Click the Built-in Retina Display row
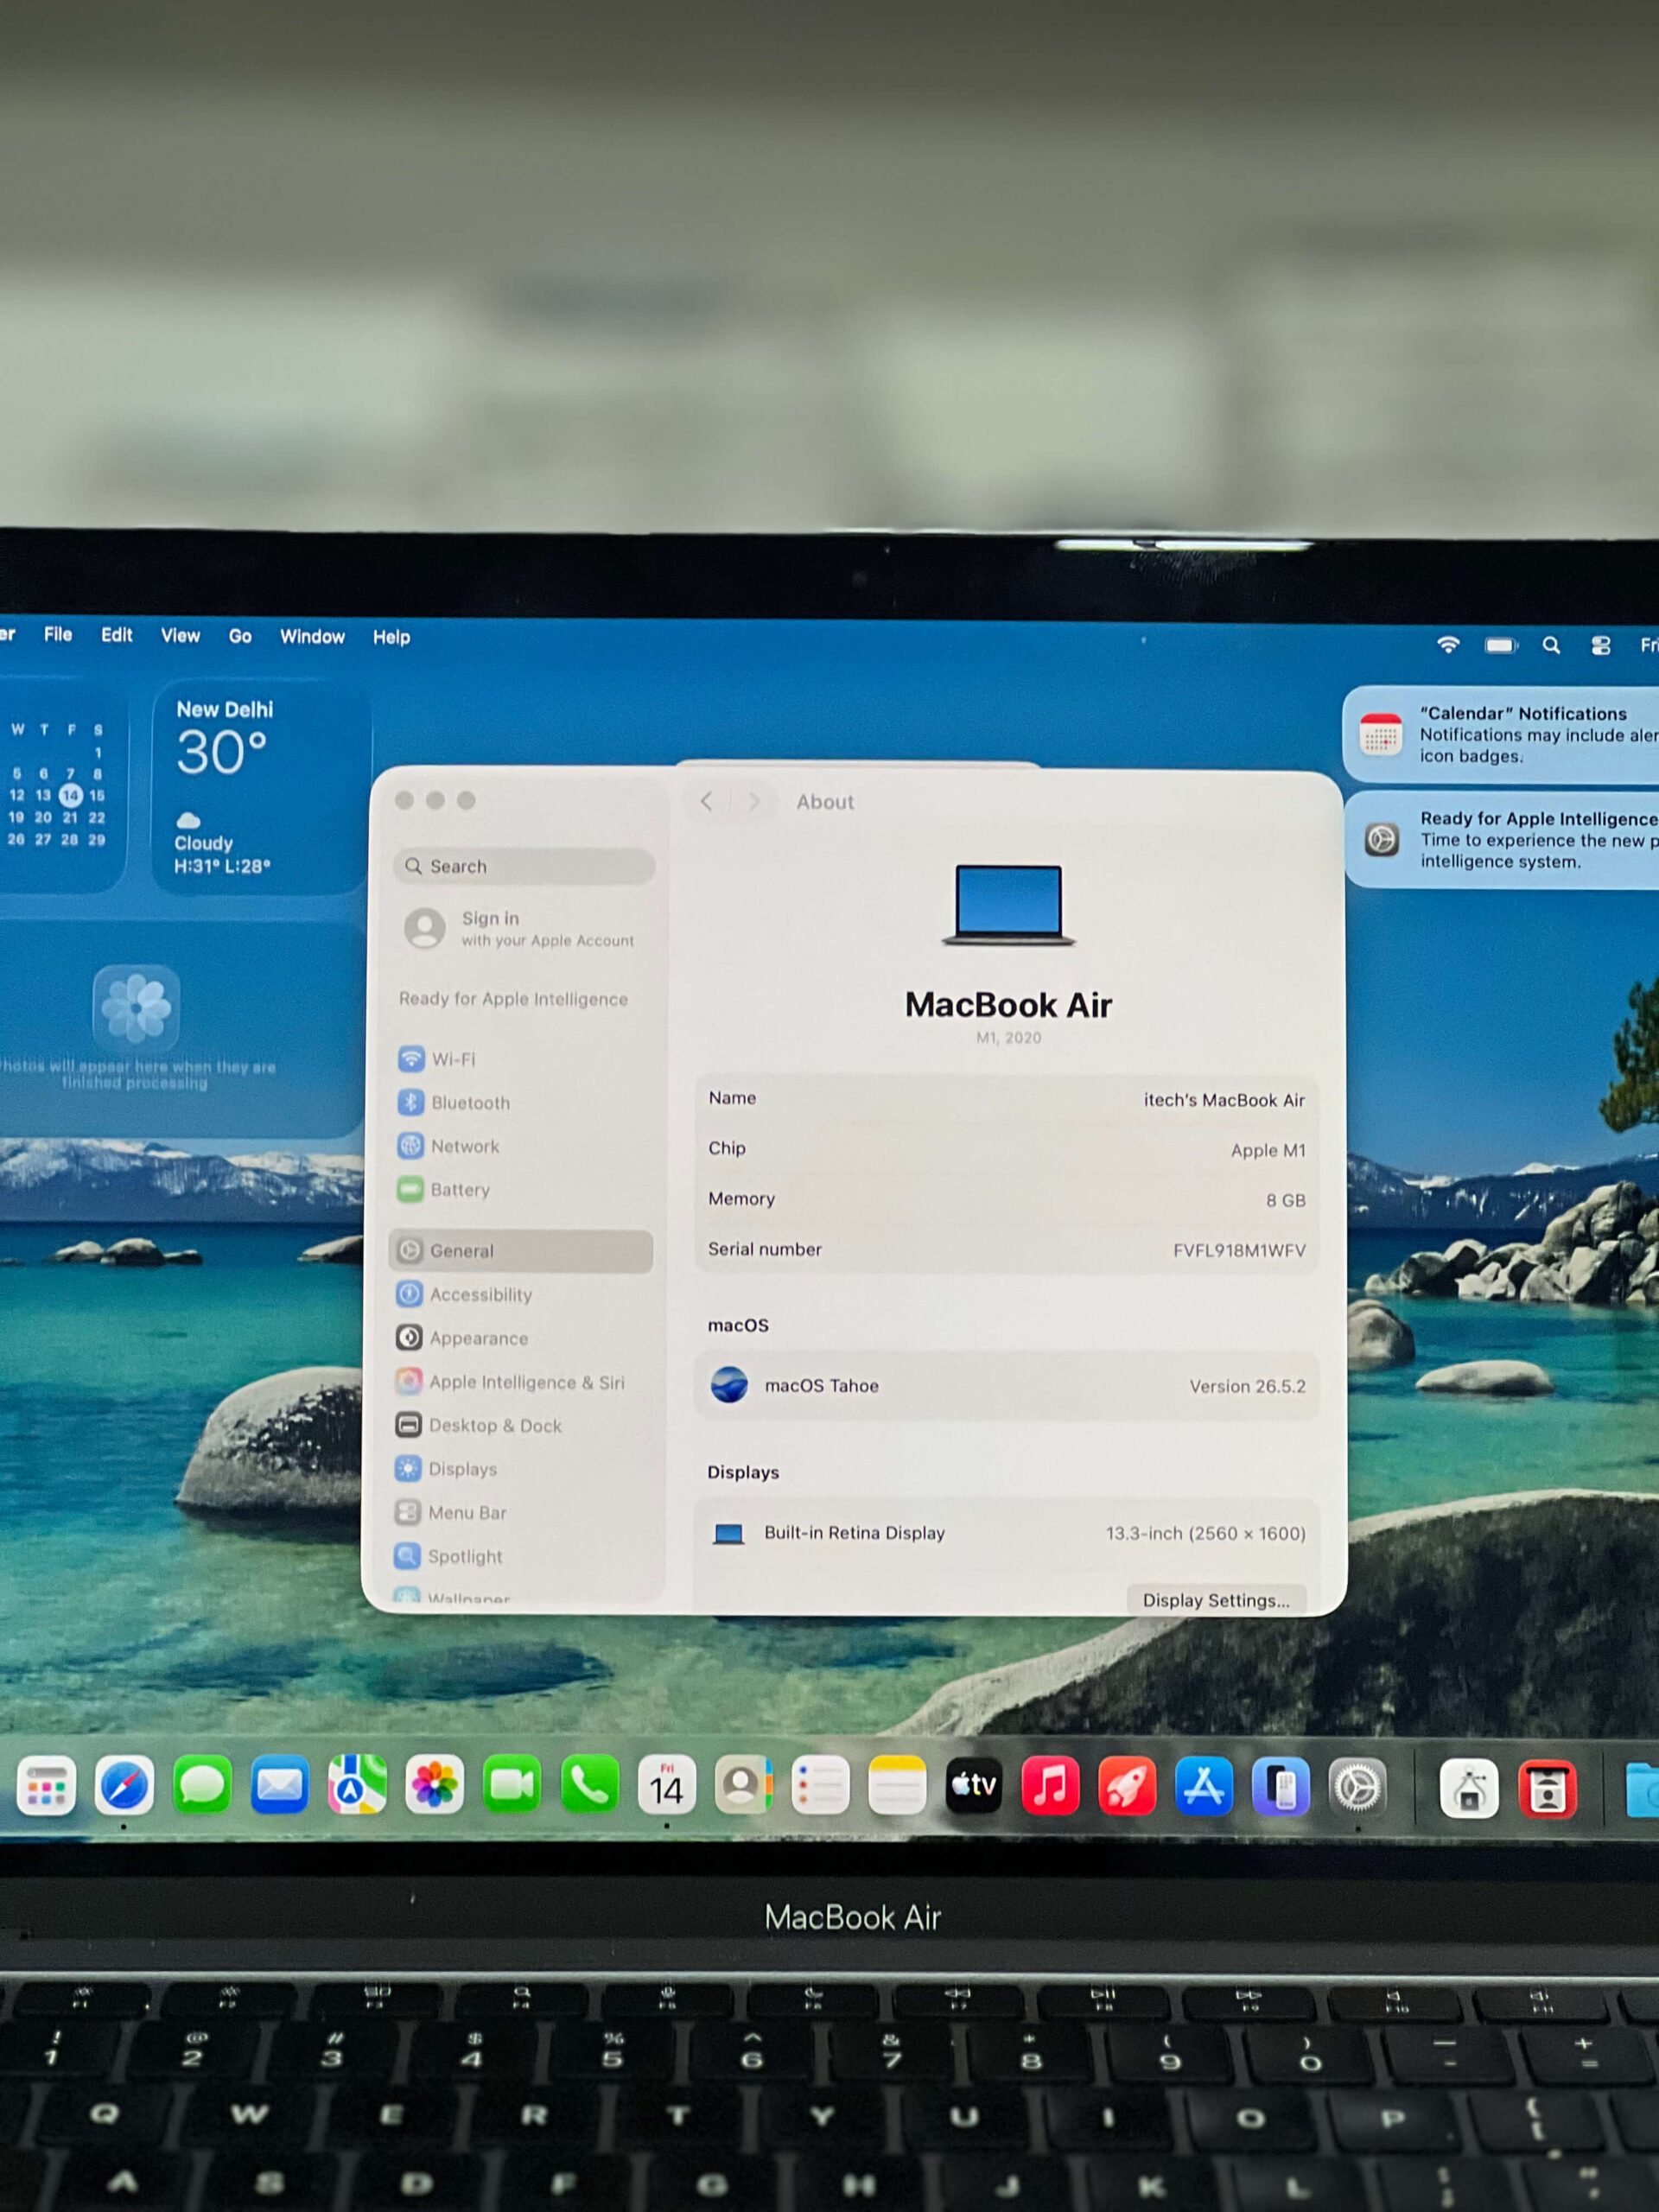Screen dimensions: 1659x2212 click(1006, 1533)
